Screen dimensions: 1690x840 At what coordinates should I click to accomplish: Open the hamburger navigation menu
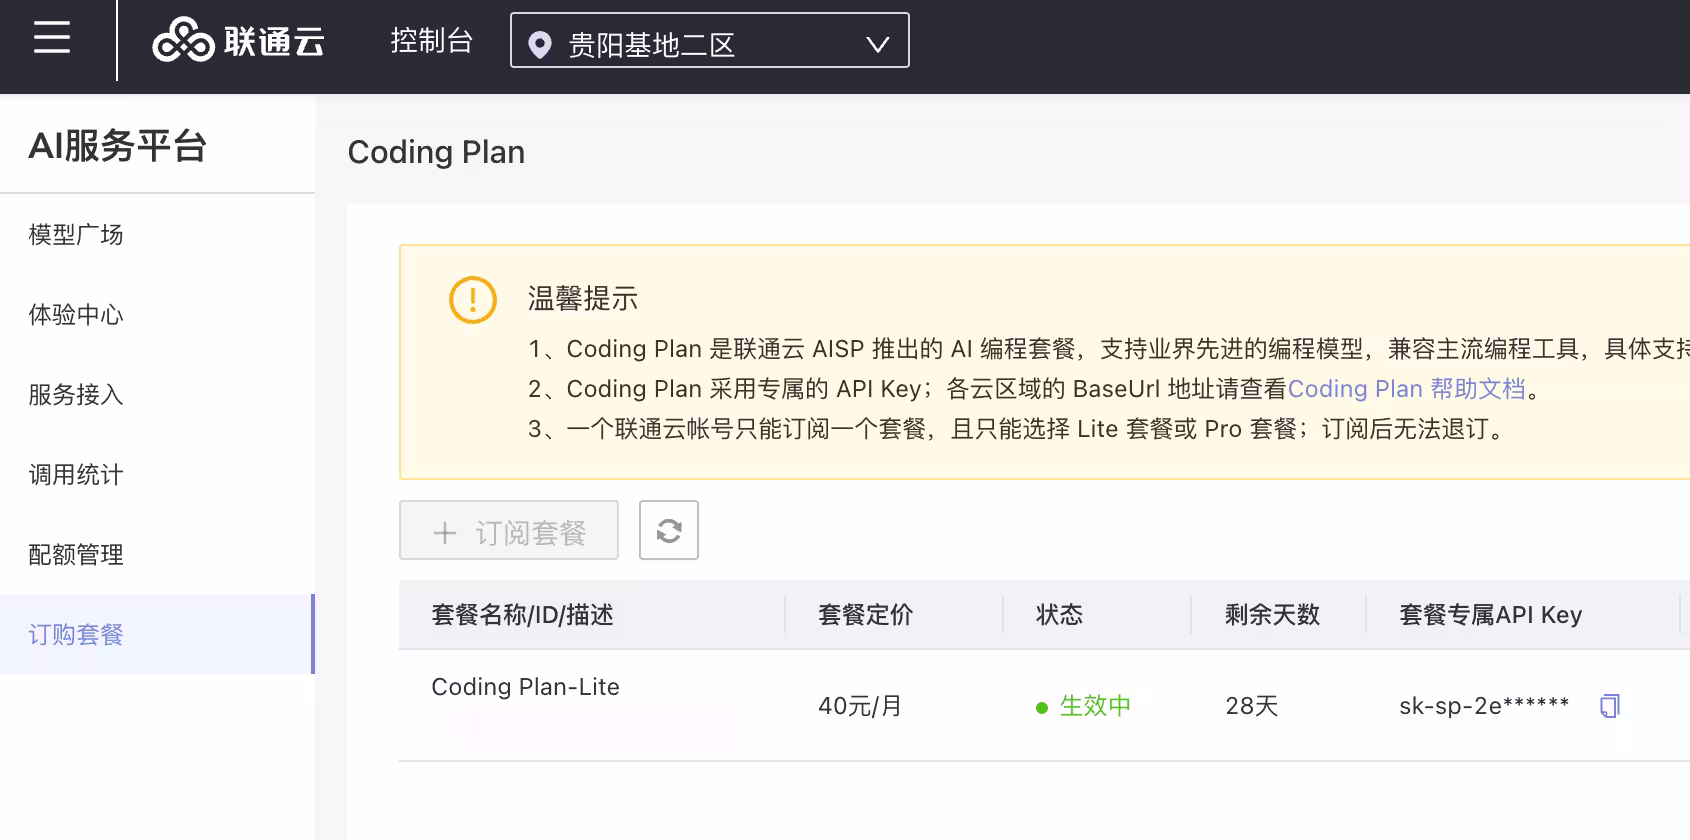(x=52, y=38)
